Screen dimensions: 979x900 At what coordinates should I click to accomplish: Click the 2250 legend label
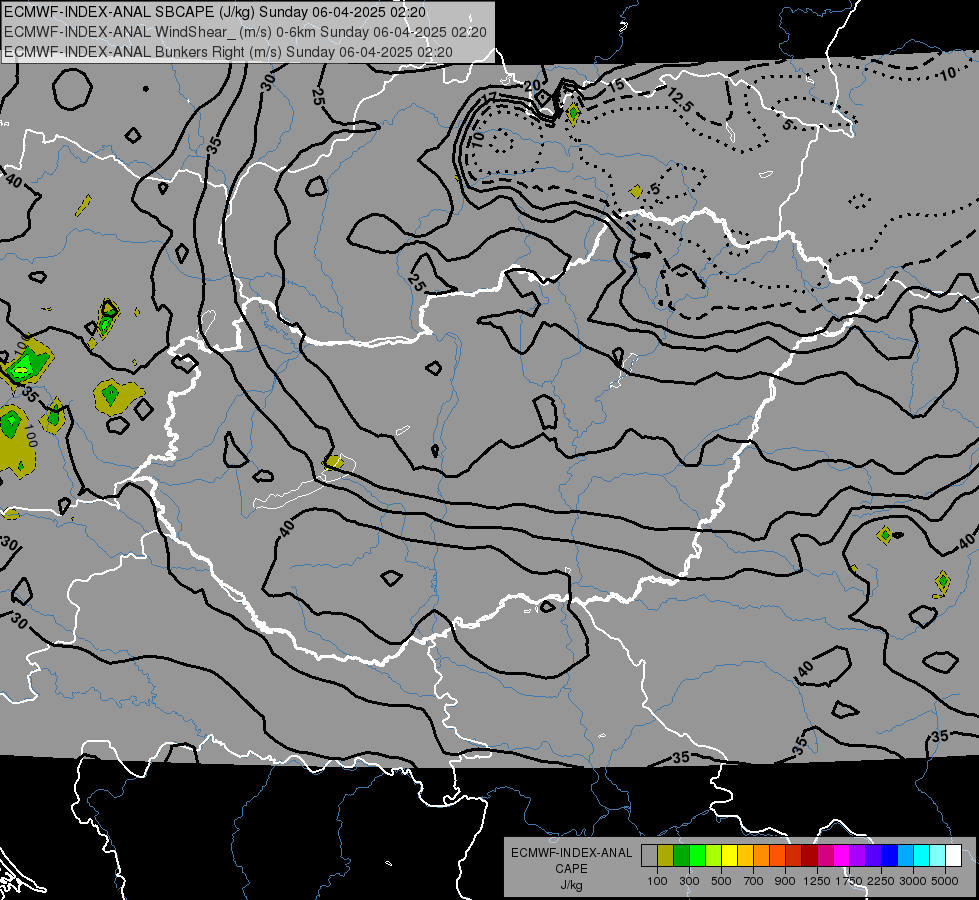pyautogui.click(x=881, y=881)
